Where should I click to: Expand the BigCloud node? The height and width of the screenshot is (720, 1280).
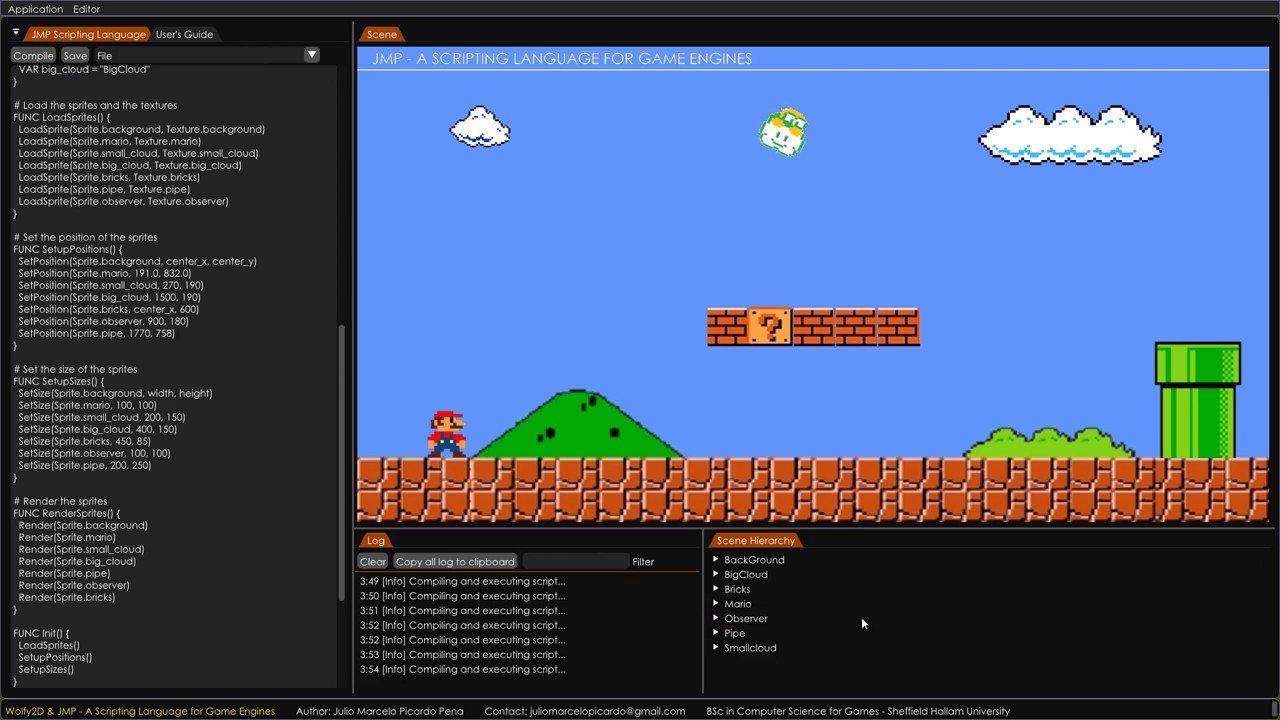pos(716,574)
